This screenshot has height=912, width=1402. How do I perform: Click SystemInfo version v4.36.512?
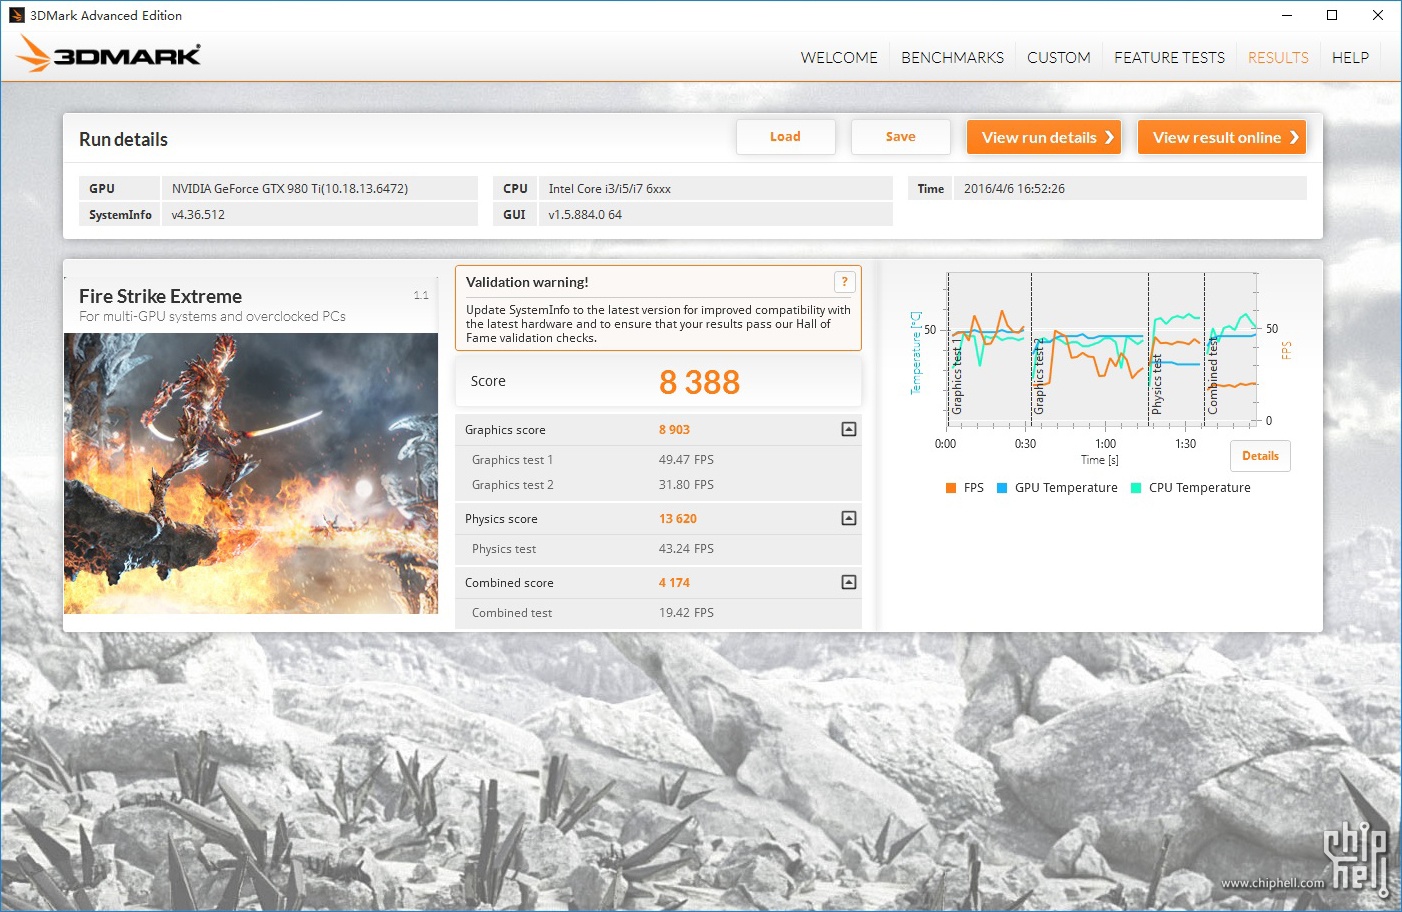coord(198,215)
